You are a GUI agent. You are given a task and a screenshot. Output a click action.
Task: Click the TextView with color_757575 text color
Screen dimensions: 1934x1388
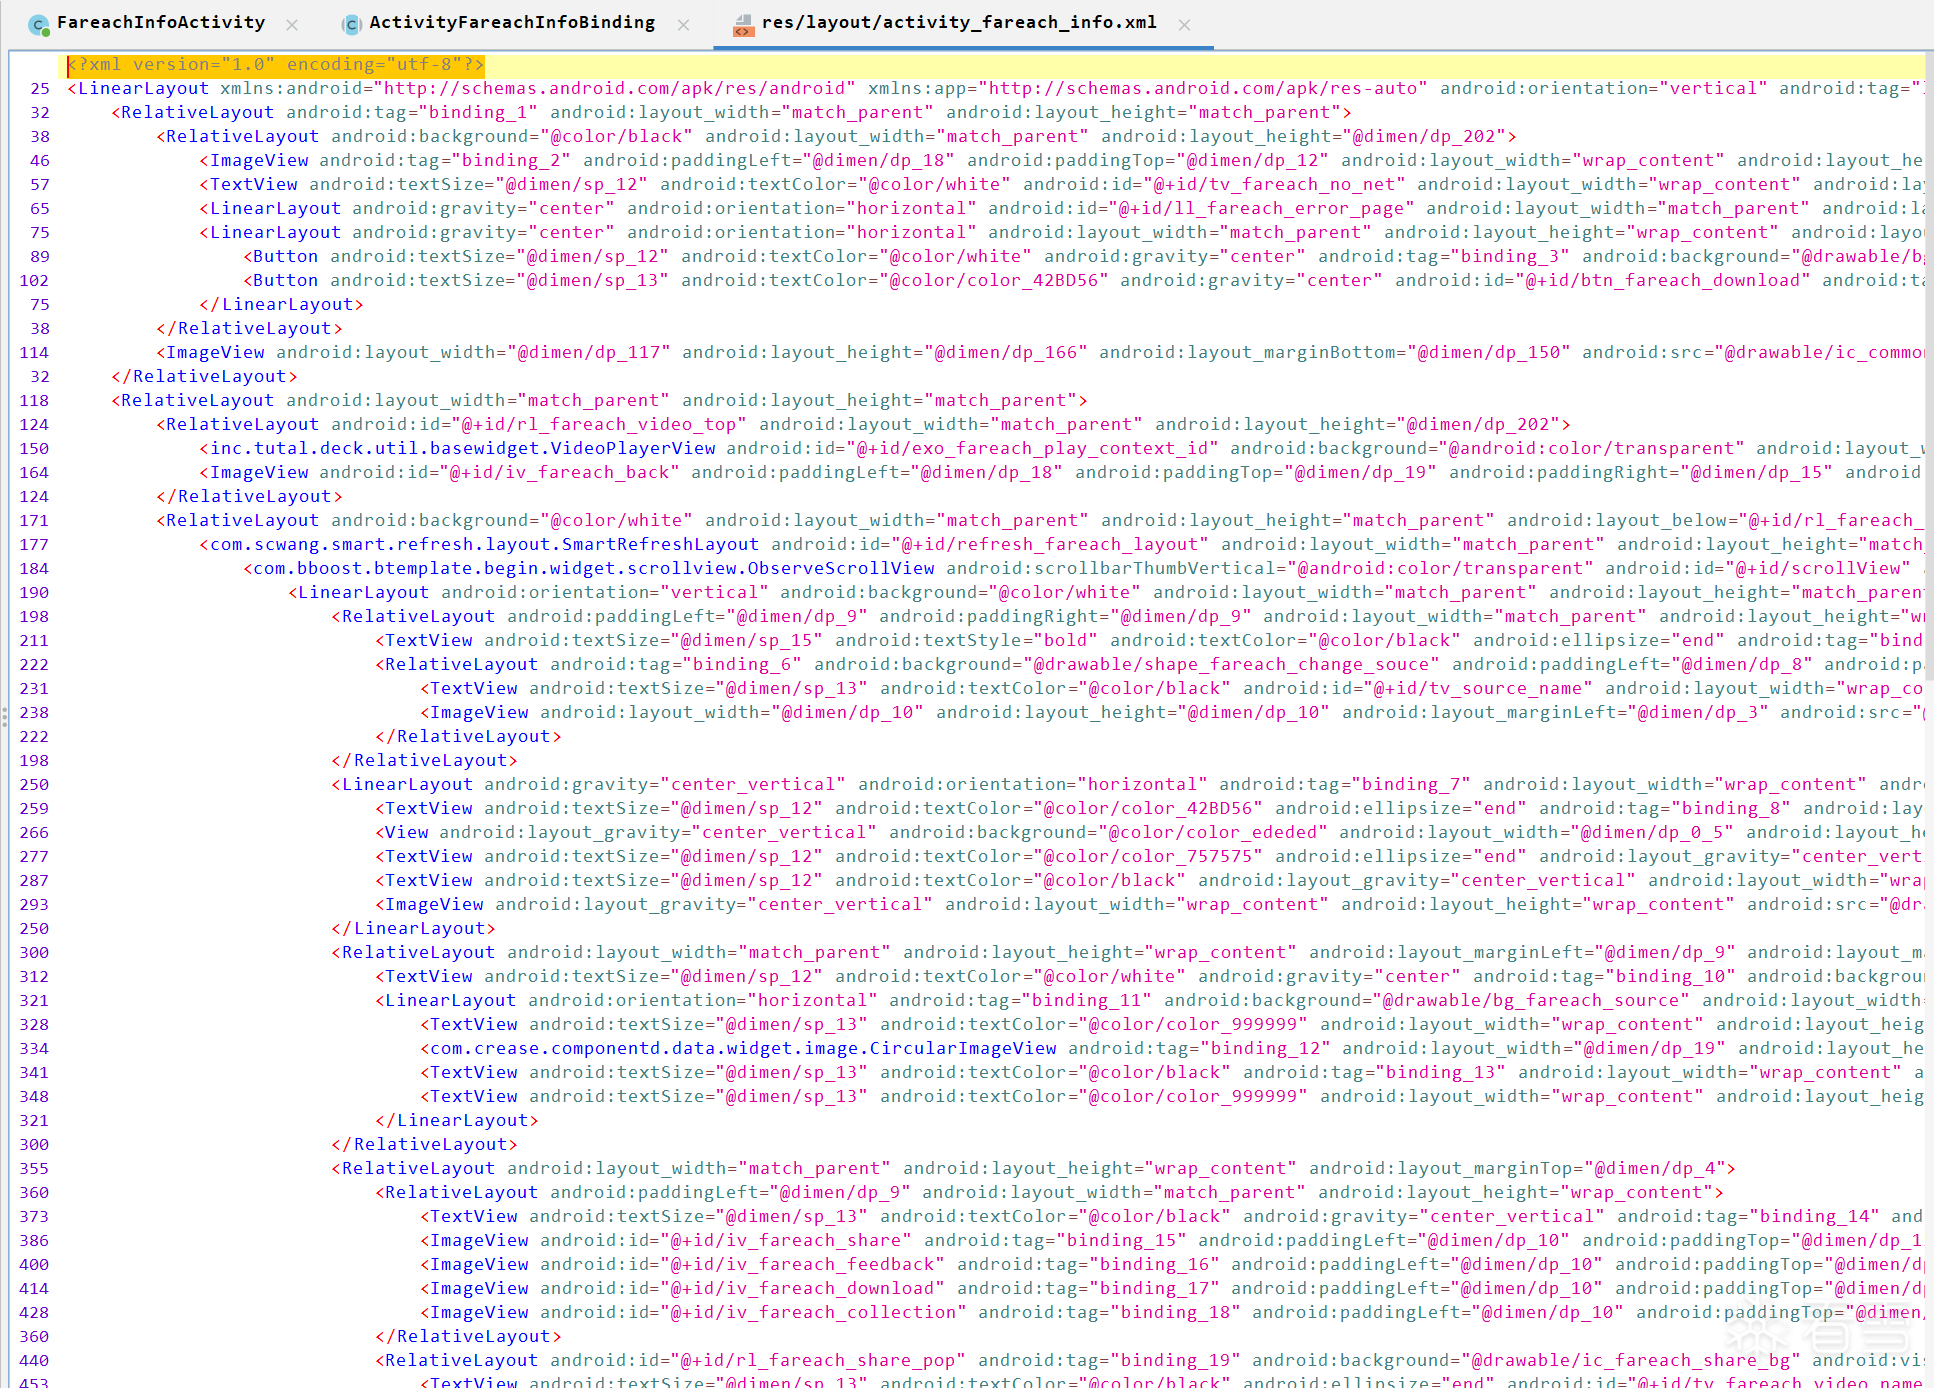(1150, 857)
